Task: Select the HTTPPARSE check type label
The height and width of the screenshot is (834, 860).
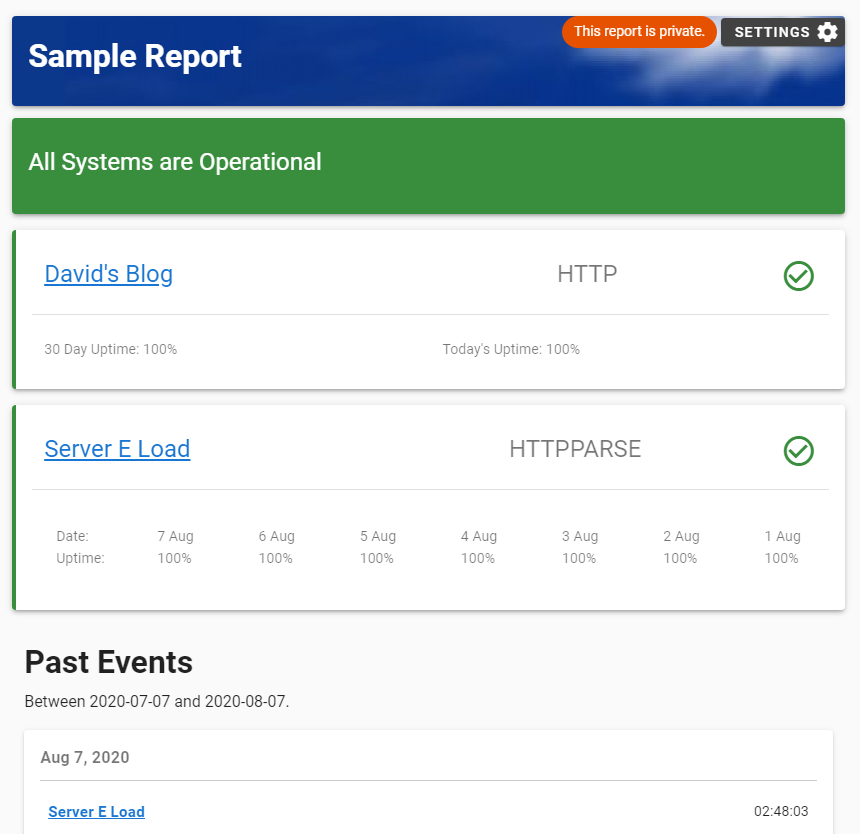Action: tap(575, 449)
